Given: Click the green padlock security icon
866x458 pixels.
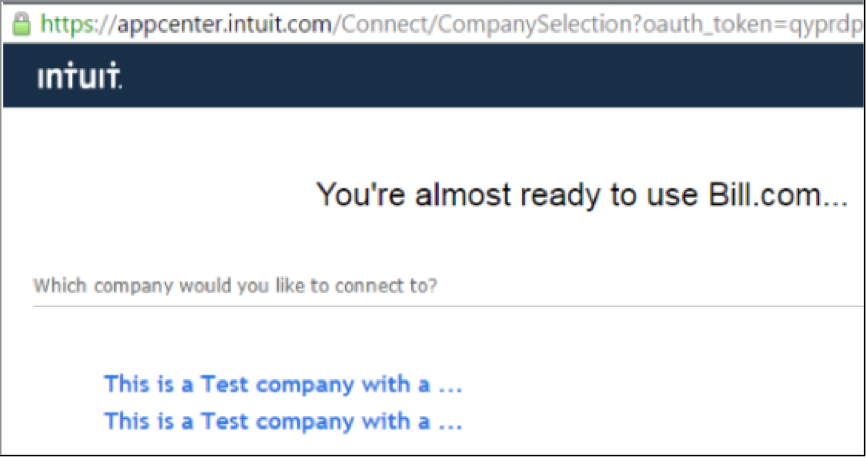Looking at the screenshot, I should 22,24.
